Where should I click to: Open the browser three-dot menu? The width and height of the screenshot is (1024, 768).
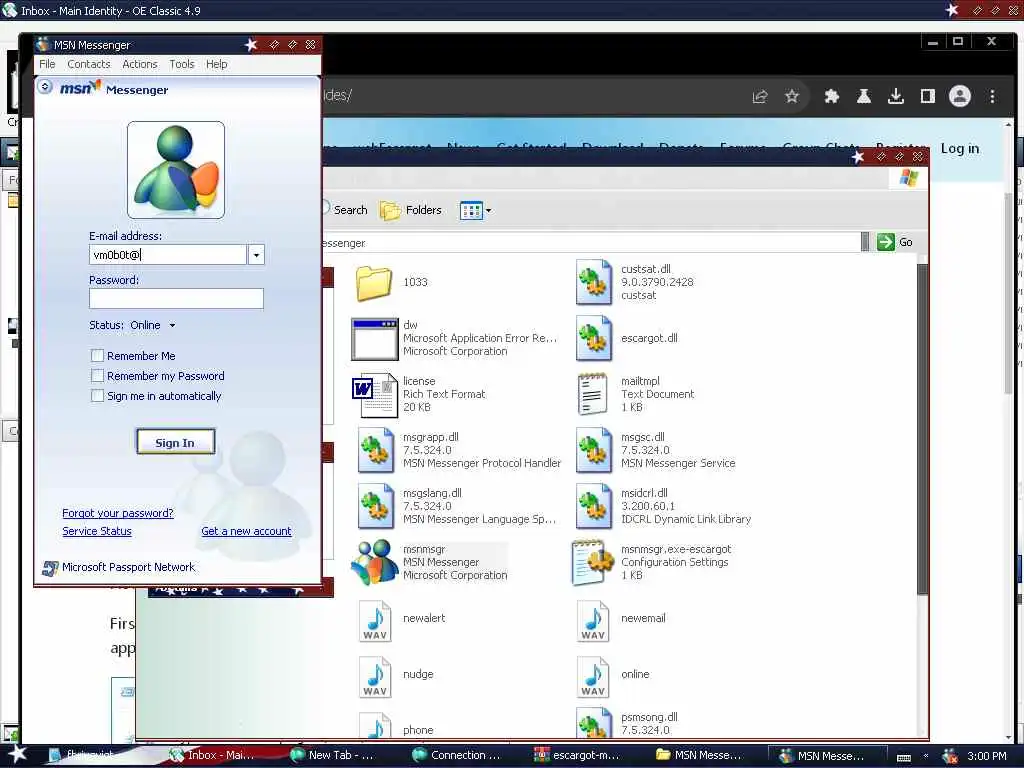pos(993,97)
